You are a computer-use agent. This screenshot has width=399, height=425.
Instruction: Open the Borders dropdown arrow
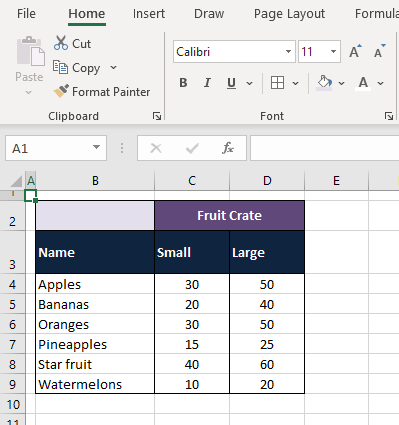pos(295,83)
